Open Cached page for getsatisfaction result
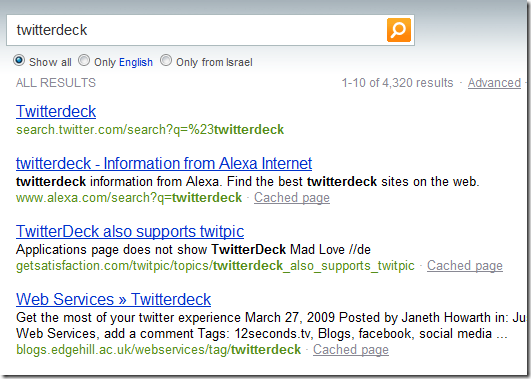 pos(465,266)
